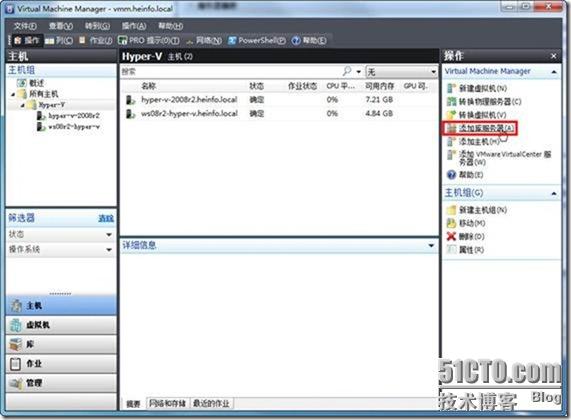The image size is (571, 420).
Task: Switch to the 作业 navigation view
Action: pyautogui.click(x=61, y=364)
